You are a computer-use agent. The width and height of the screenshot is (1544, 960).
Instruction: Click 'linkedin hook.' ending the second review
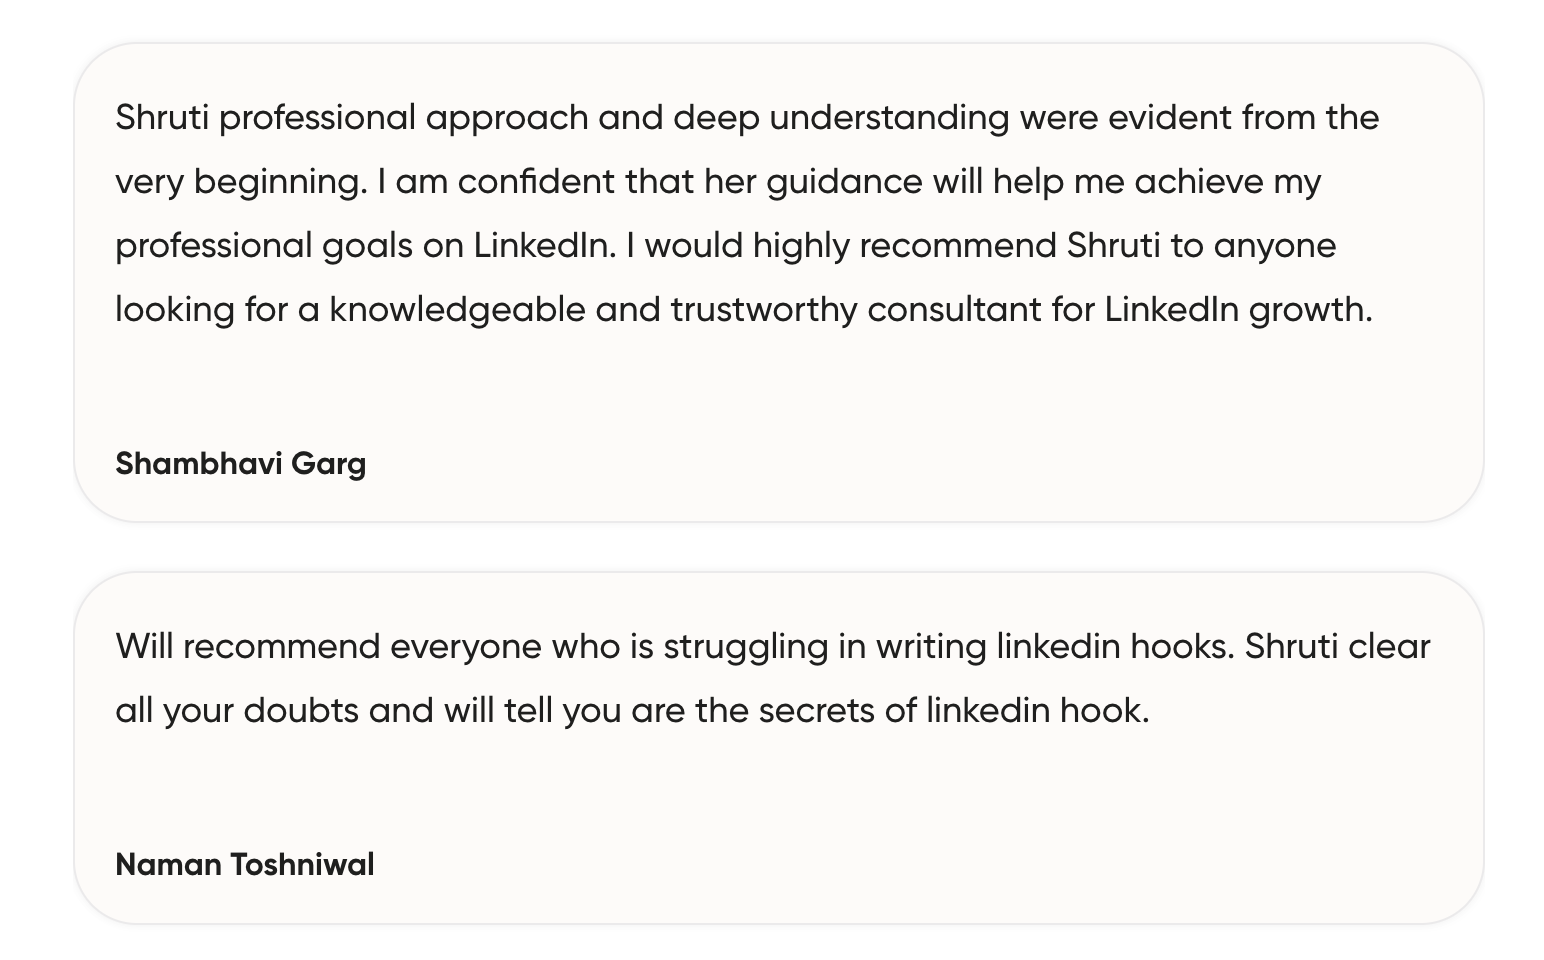pos(1038,711)
